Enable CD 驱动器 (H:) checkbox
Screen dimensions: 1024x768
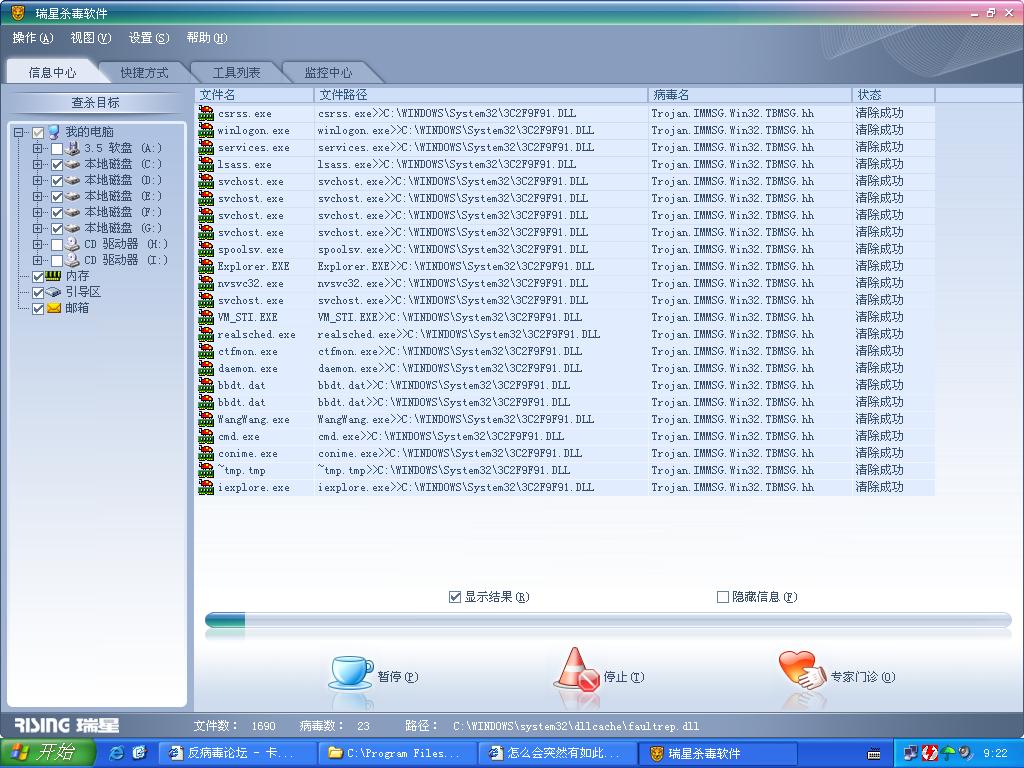point(57,245)
